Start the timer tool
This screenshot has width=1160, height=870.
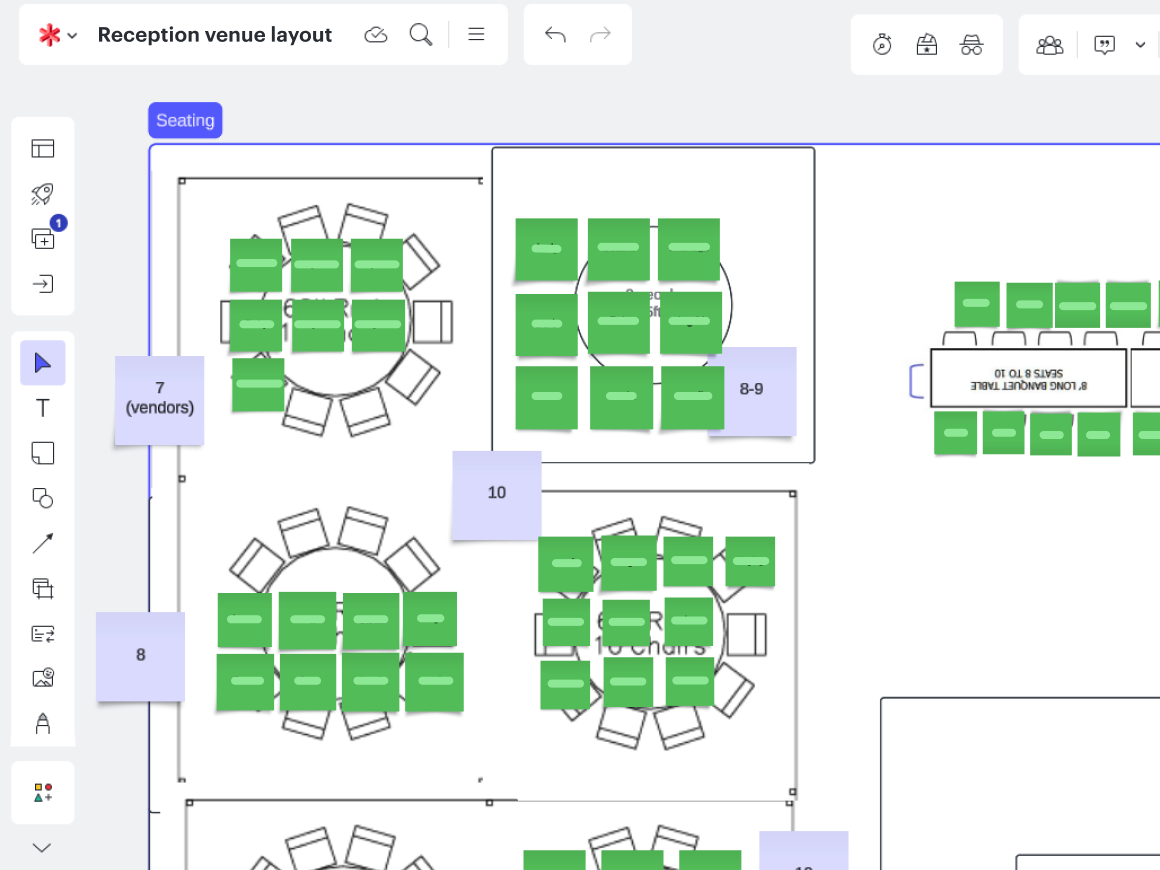pos(882,45)
